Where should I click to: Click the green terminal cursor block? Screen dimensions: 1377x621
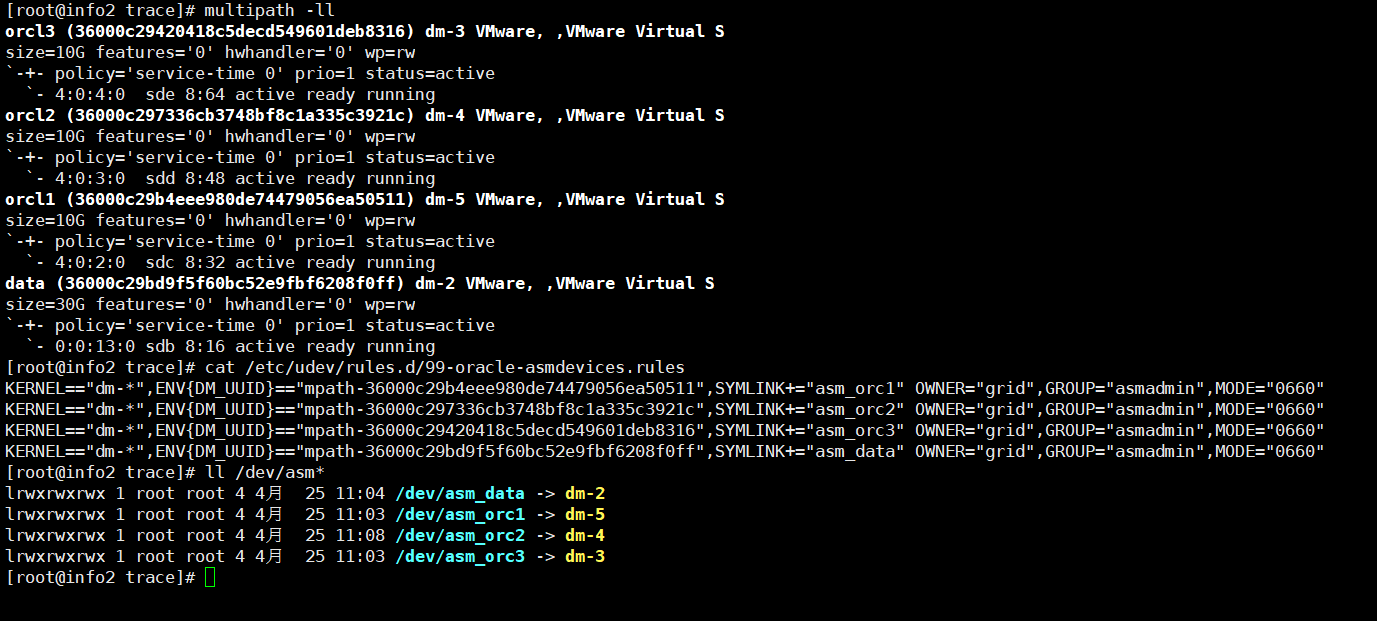pyautogui.click(x=210, y=578)
